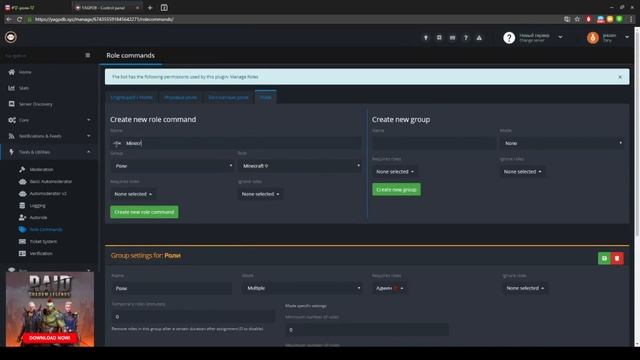The height and width of the screenshot is (360, 640).
Task: Open Stats in the sidebar
Action: point(24,88)
